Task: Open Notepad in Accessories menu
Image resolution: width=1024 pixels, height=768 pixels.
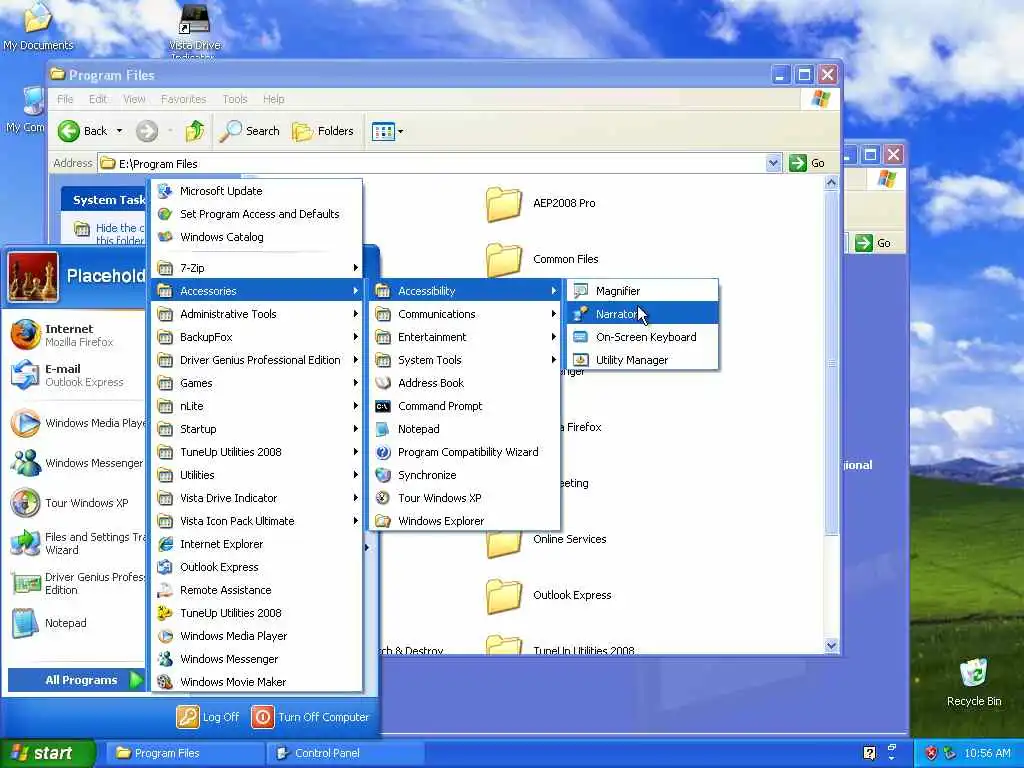Action: tap(466, 429)
